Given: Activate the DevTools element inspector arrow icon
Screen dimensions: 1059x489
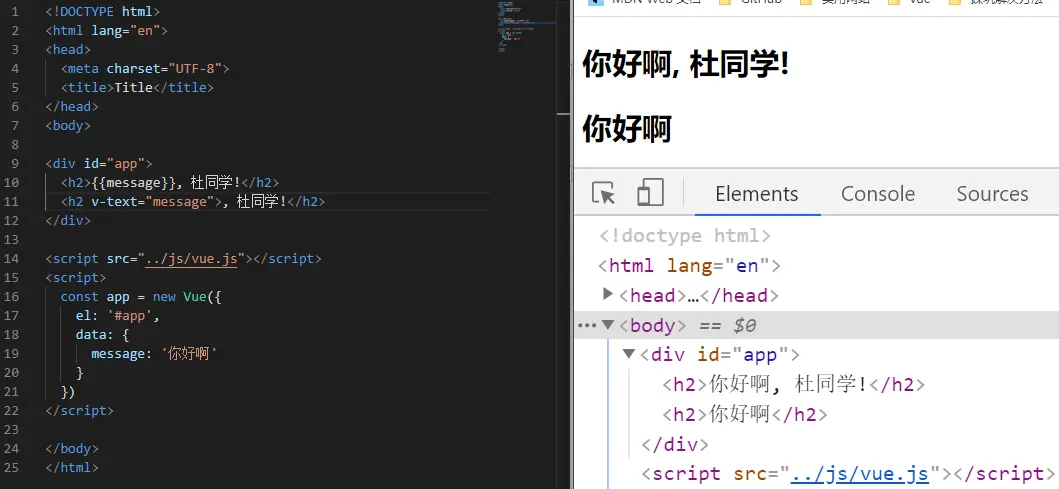Looking at the screenshot, I should point(603,193).
